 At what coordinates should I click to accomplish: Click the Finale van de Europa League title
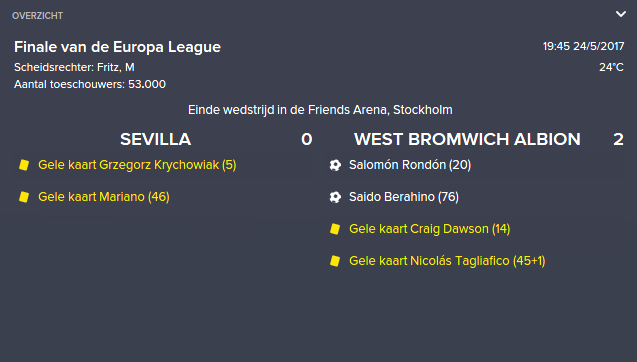[117, 47]
